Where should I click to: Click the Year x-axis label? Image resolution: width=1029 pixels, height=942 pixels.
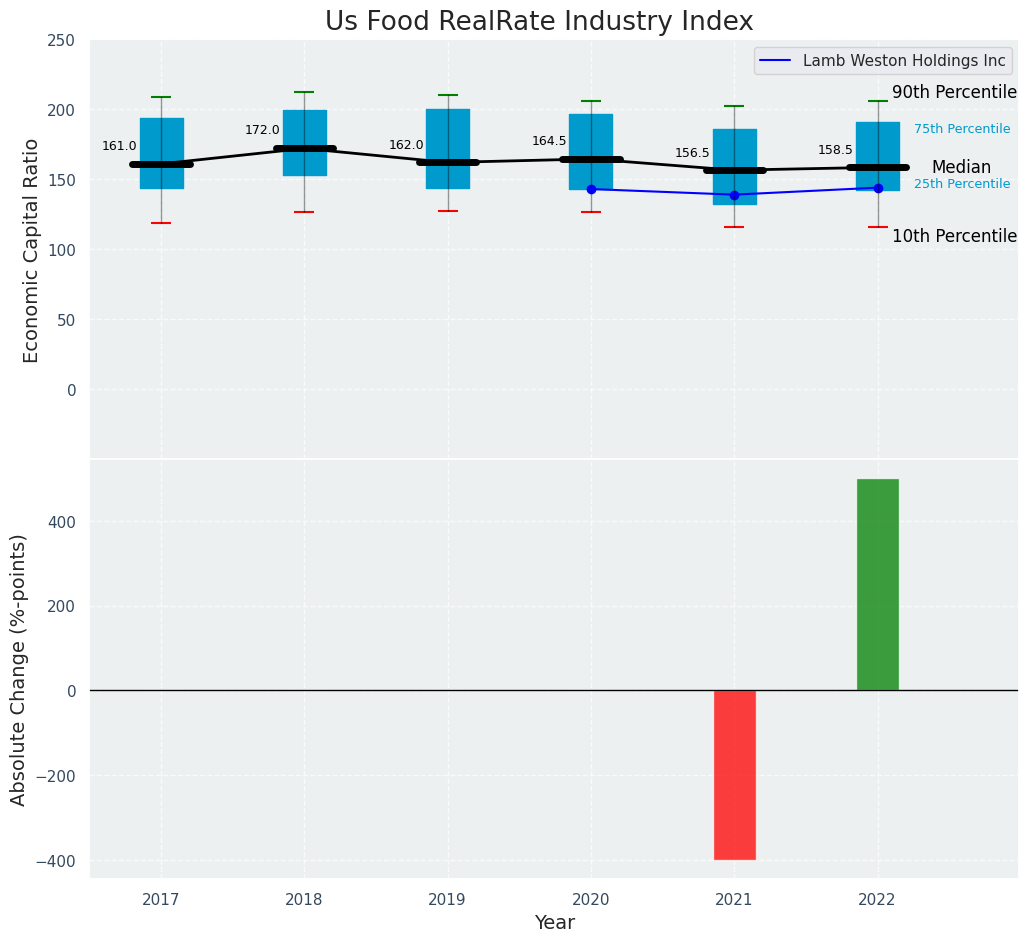point(555,922)
